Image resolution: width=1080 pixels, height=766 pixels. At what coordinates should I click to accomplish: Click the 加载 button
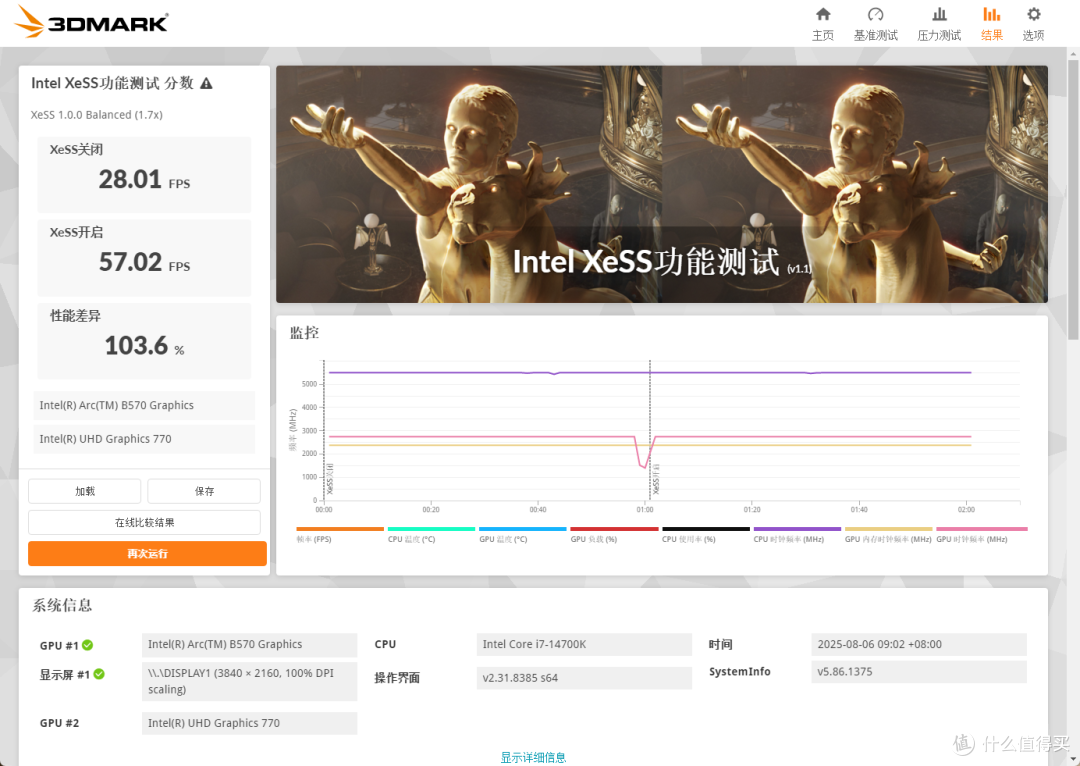coord(85,491)
